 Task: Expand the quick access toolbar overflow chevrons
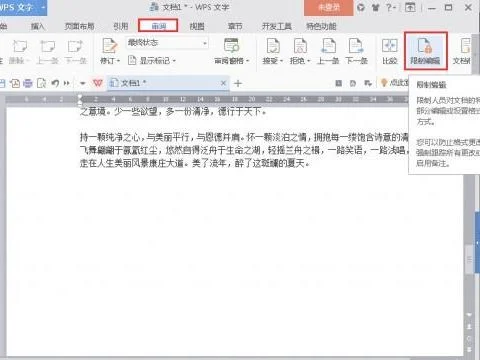click(x=67, y=83)
